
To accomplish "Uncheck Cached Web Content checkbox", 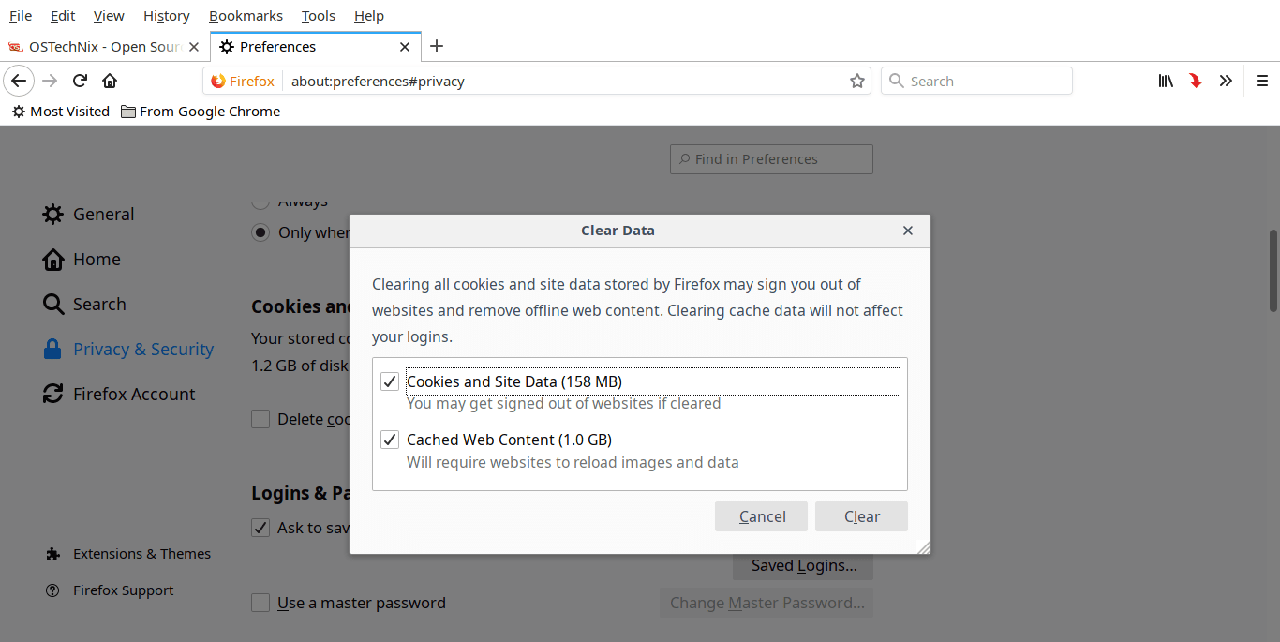I will click(390, 439).
